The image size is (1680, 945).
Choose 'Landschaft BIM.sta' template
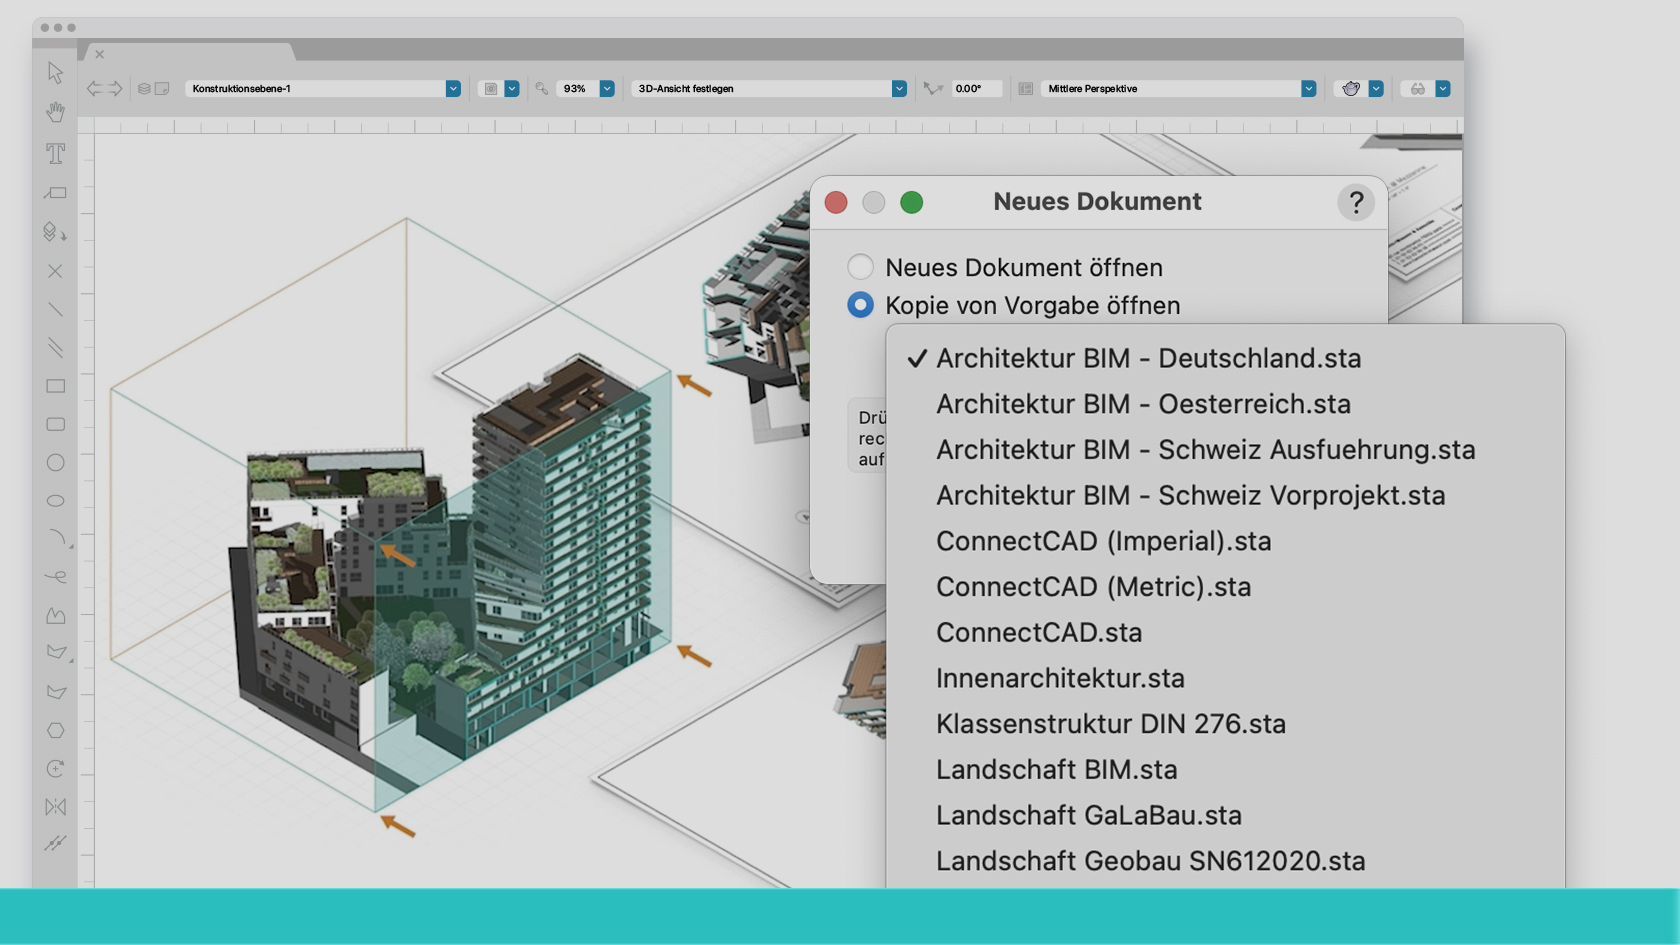point(1225,770)
